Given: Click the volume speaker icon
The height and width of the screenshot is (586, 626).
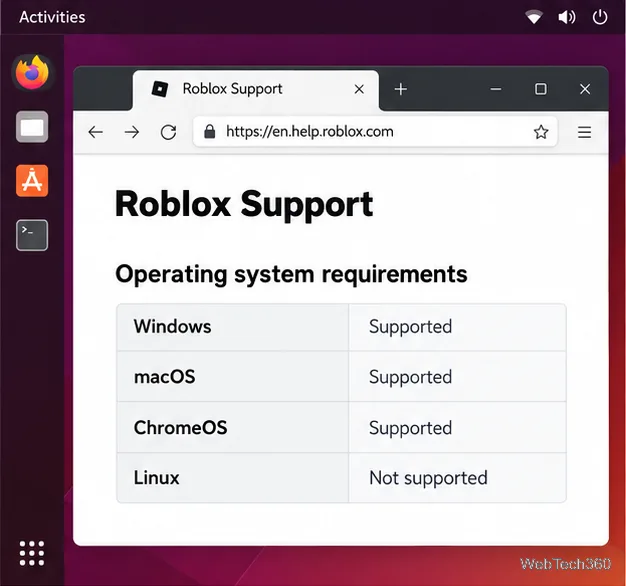Looking at the screenshot, I should coord(567,17).
